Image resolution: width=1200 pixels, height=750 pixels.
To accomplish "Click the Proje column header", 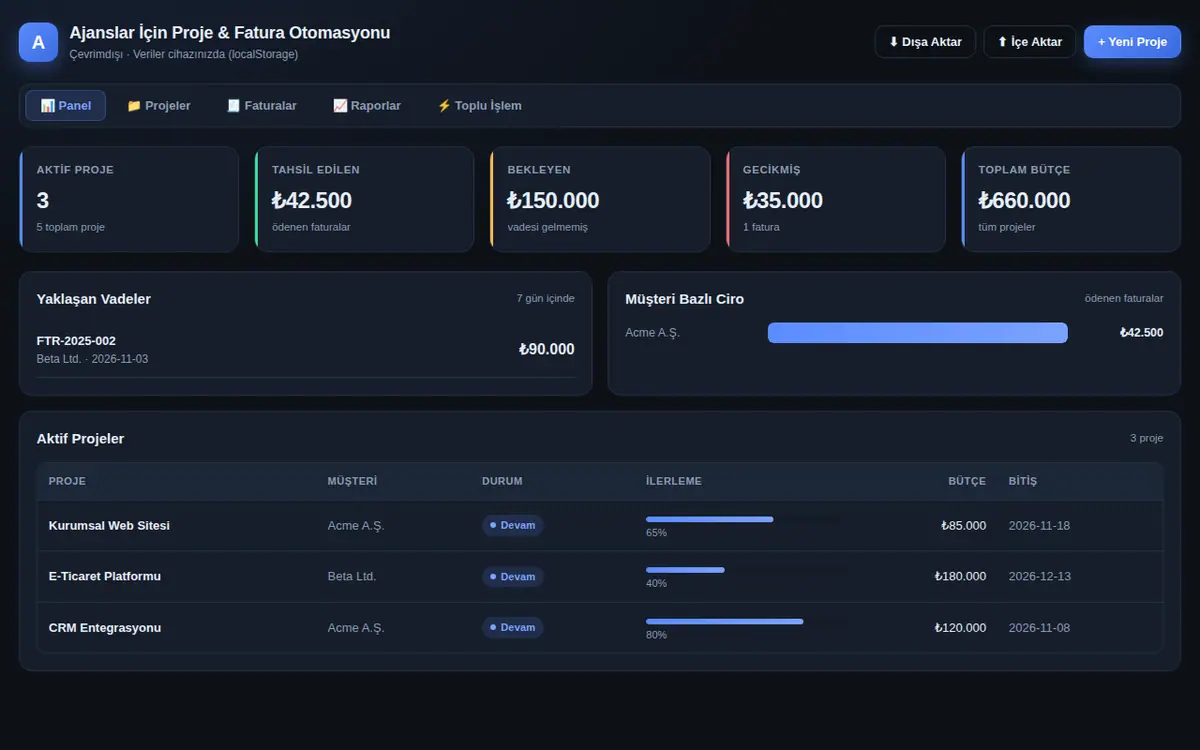I will pyautogui.click(x=67, y=481).
